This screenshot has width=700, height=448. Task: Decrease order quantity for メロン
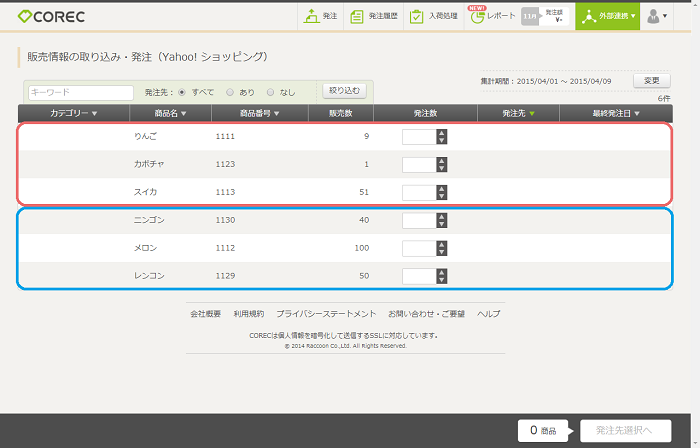(442, 252)
